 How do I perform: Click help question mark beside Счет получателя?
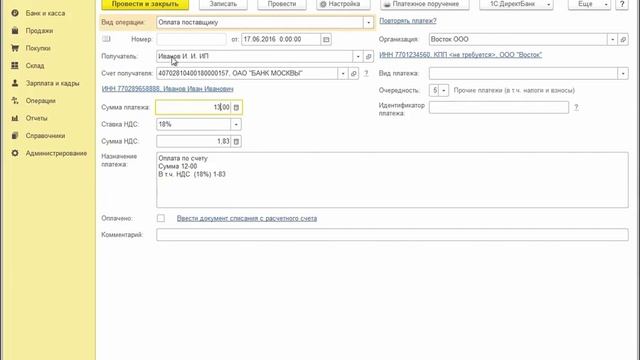[x=366, y=73]
